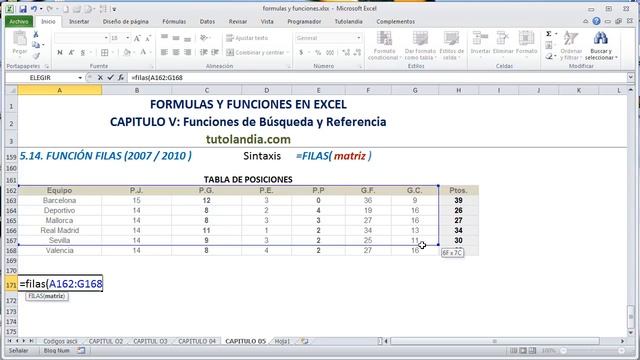Image resolution: width=640 pixels, height=360 pixels.
Task: Click the percent style button
Action: click(318, 52)
